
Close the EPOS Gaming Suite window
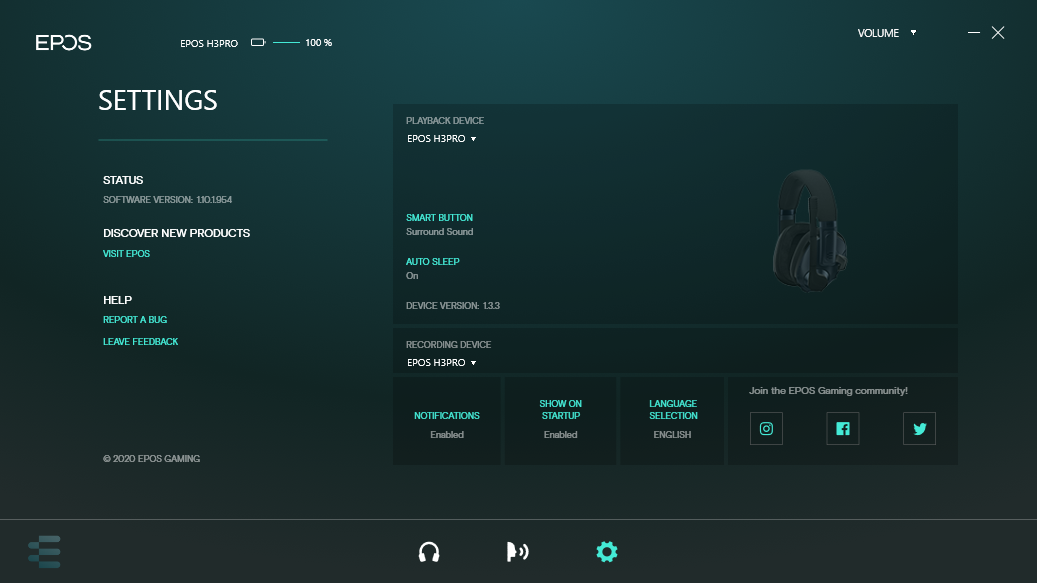point(998,32)
